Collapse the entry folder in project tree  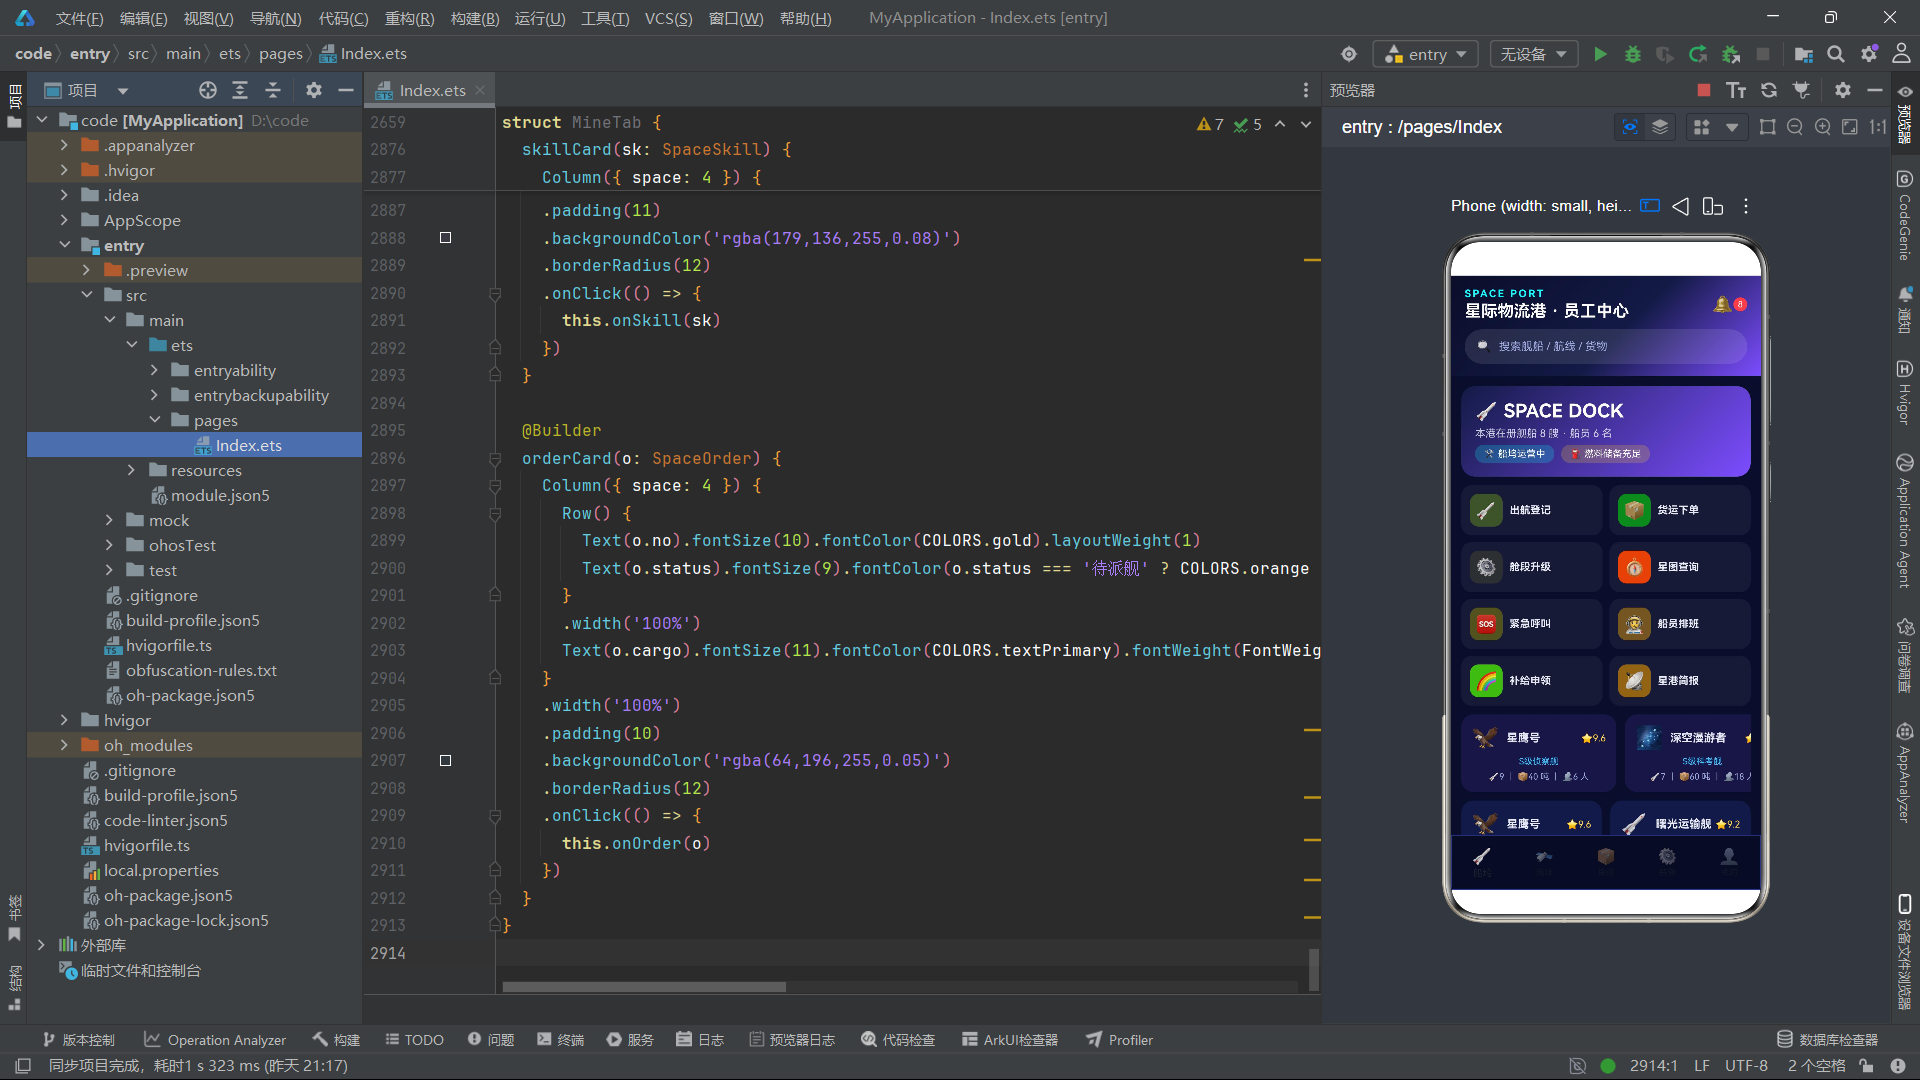(65, 245)
